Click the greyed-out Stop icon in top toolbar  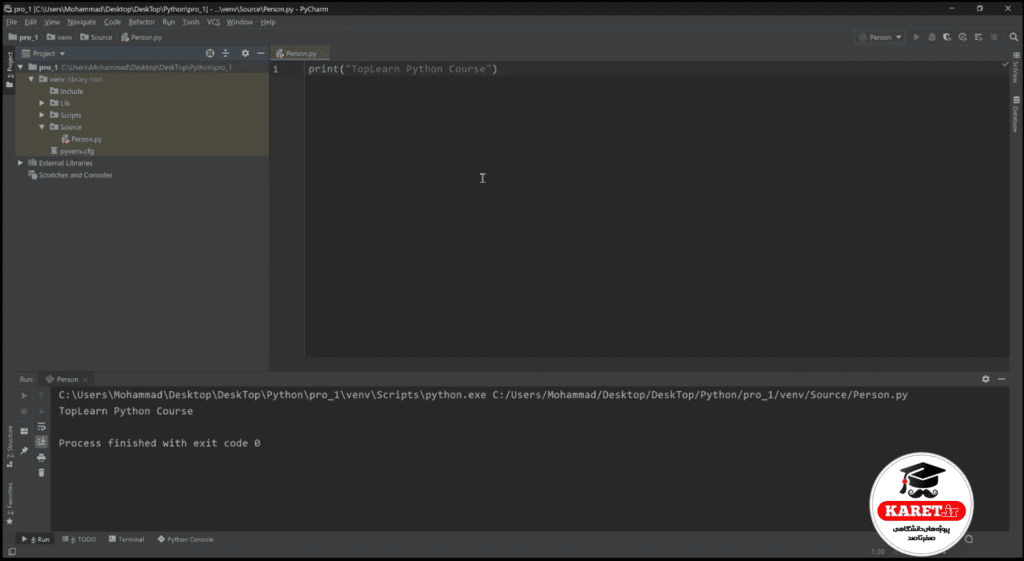[x=994, y=37]
